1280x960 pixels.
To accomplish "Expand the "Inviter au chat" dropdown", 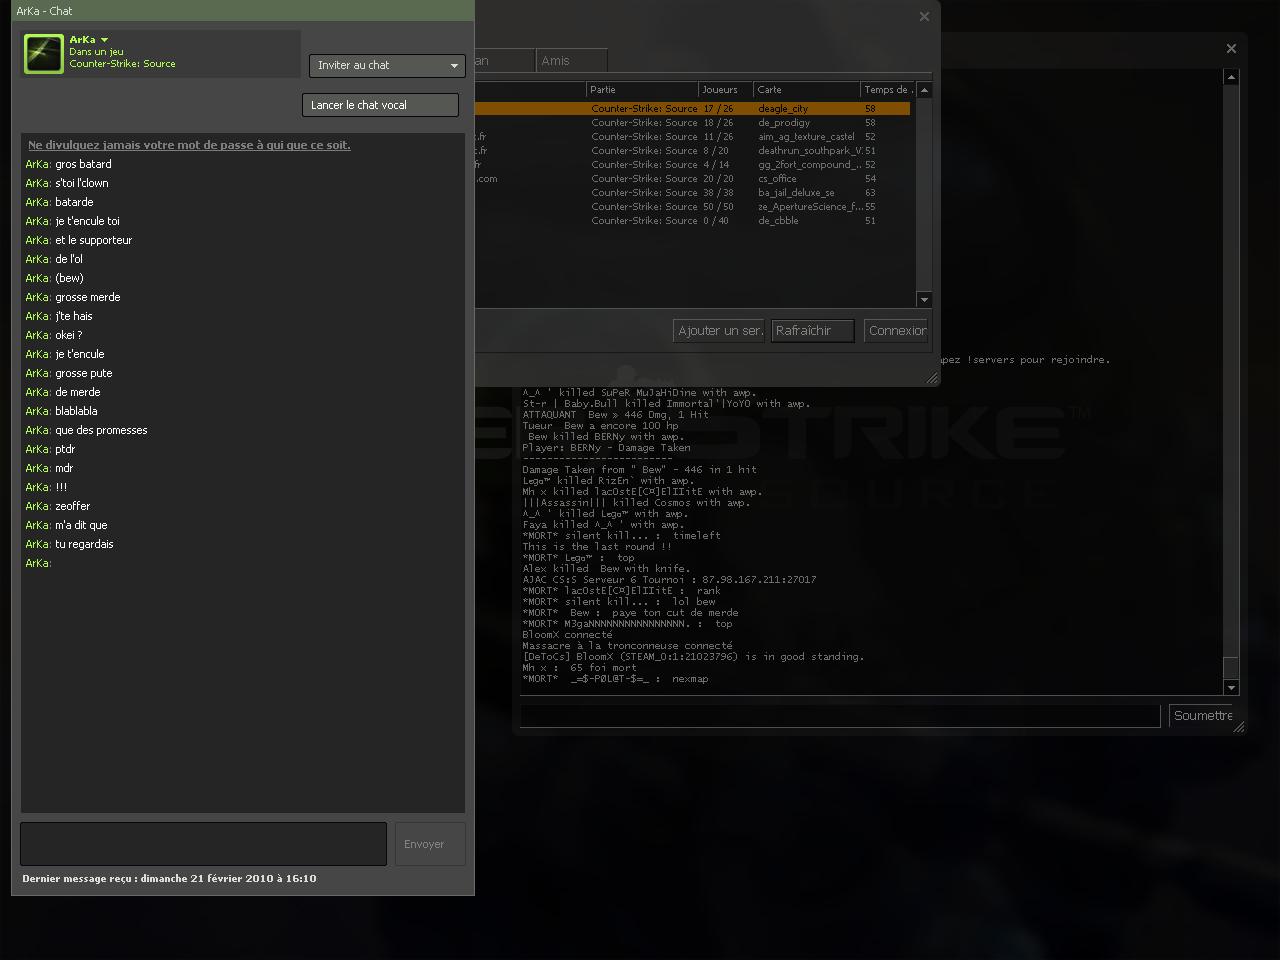I will [x=387, y=65].
